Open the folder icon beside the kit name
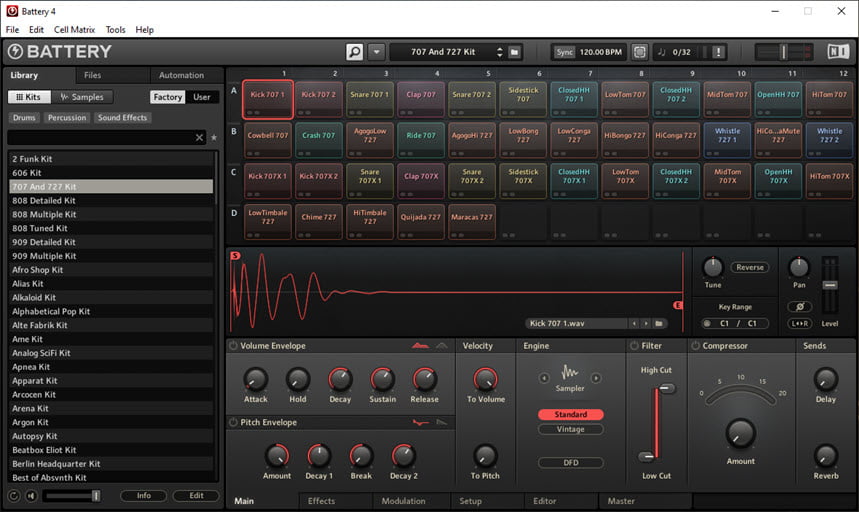859x512 pixels. (514, 52)
